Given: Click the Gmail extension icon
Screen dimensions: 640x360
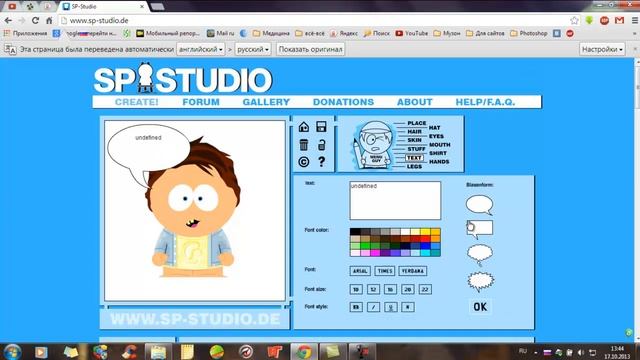Looking at the screenshot, I should pos(620,20).
